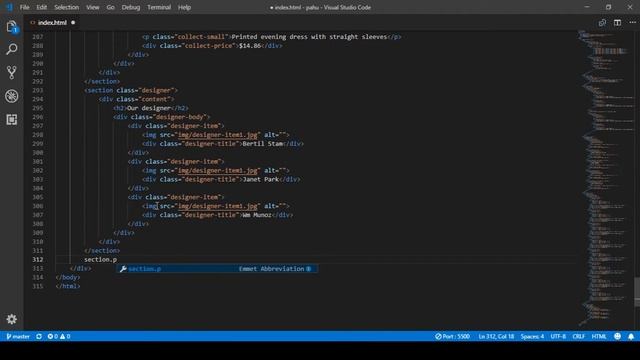The width and height of the screenshot is (640, 360).
Task: Click the Ln 312, Col 18 indicator
Action: point(496,336)
